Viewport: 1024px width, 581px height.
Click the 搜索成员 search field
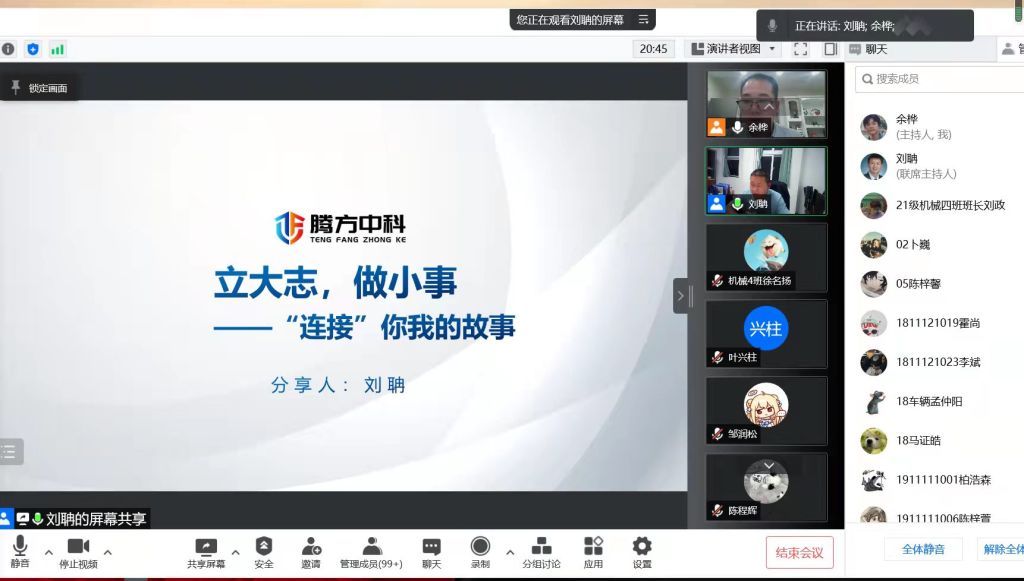click(940, 79)
